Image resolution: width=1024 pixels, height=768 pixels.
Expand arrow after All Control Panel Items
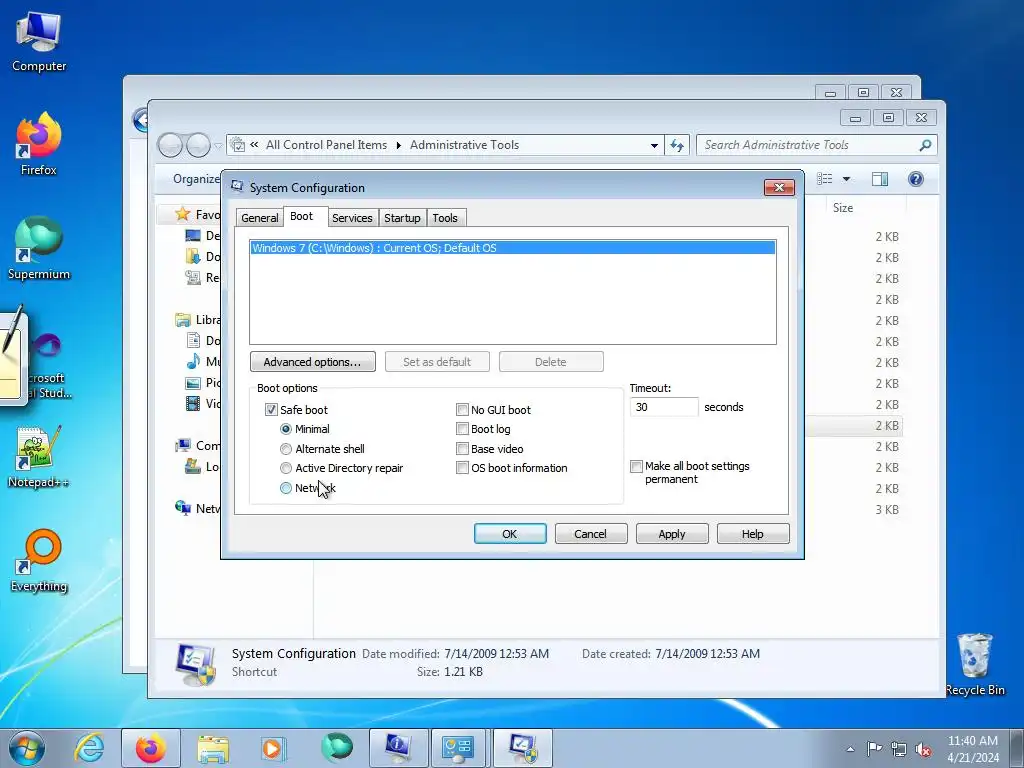tap(398, 145)
